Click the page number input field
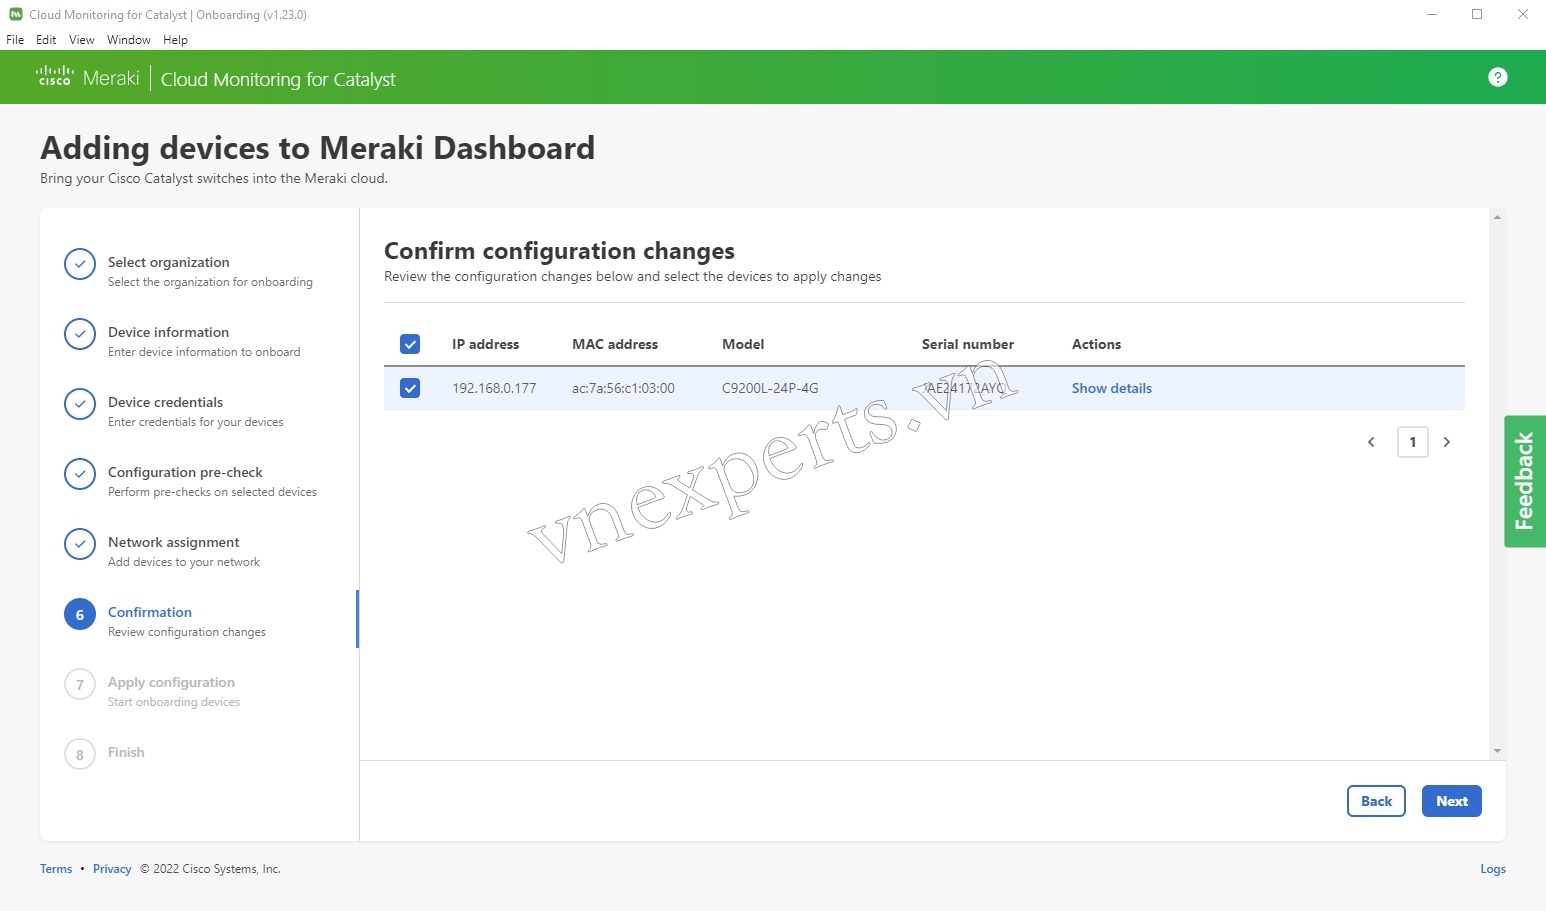 click(1412, 441)
